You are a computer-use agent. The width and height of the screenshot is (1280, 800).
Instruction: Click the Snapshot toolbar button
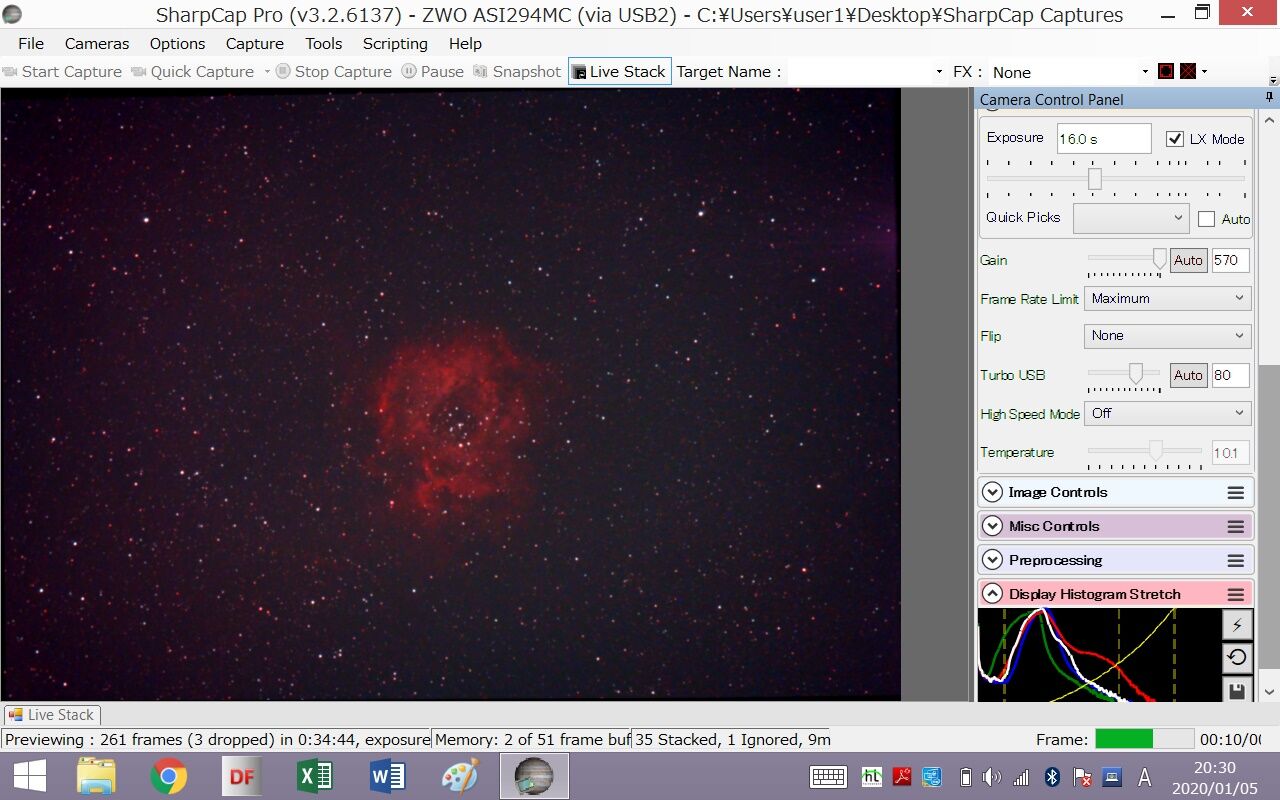pyautogui.click(x=517, y=71)
